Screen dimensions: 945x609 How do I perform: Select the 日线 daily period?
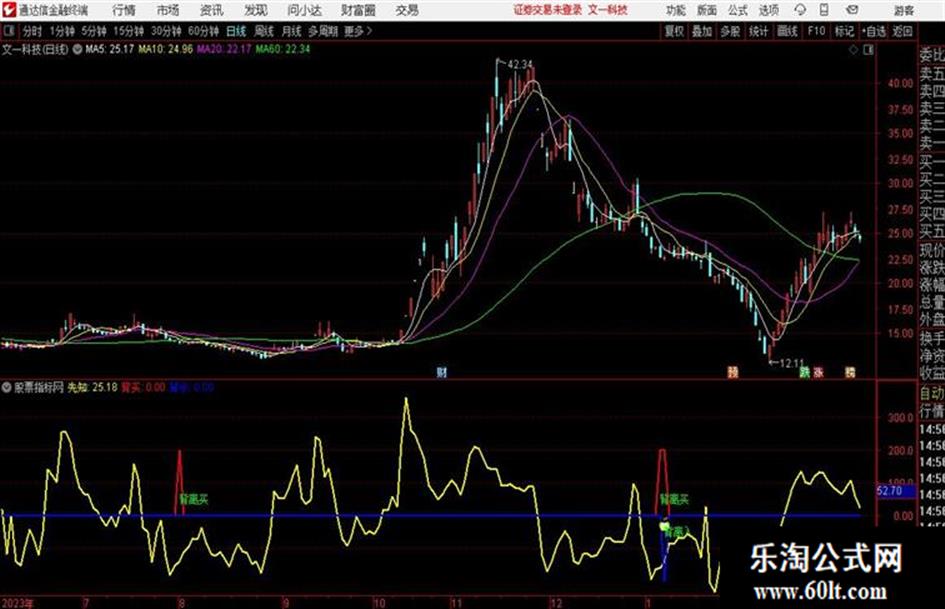tap(236, 31)
